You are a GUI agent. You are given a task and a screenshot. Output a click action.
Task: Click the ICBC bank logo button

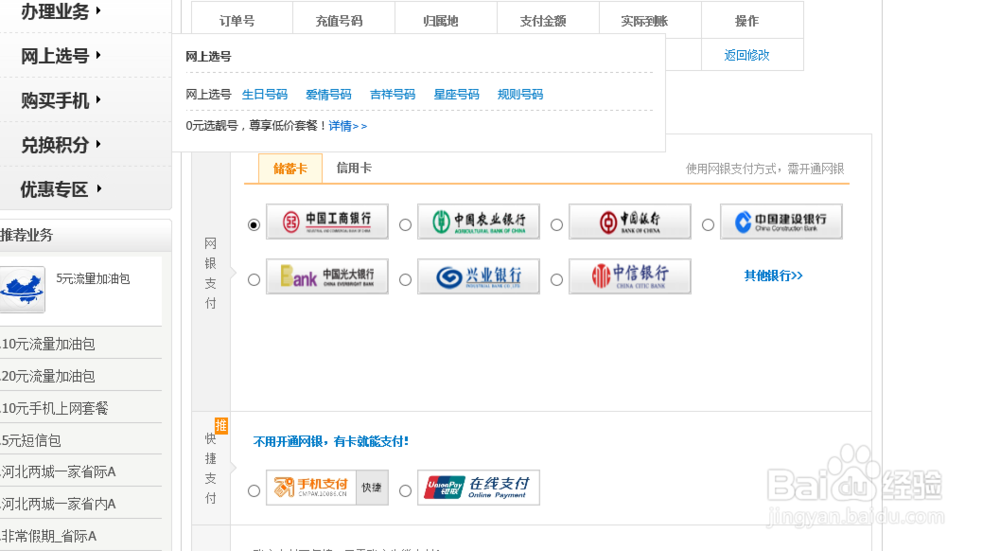[327, 222]
